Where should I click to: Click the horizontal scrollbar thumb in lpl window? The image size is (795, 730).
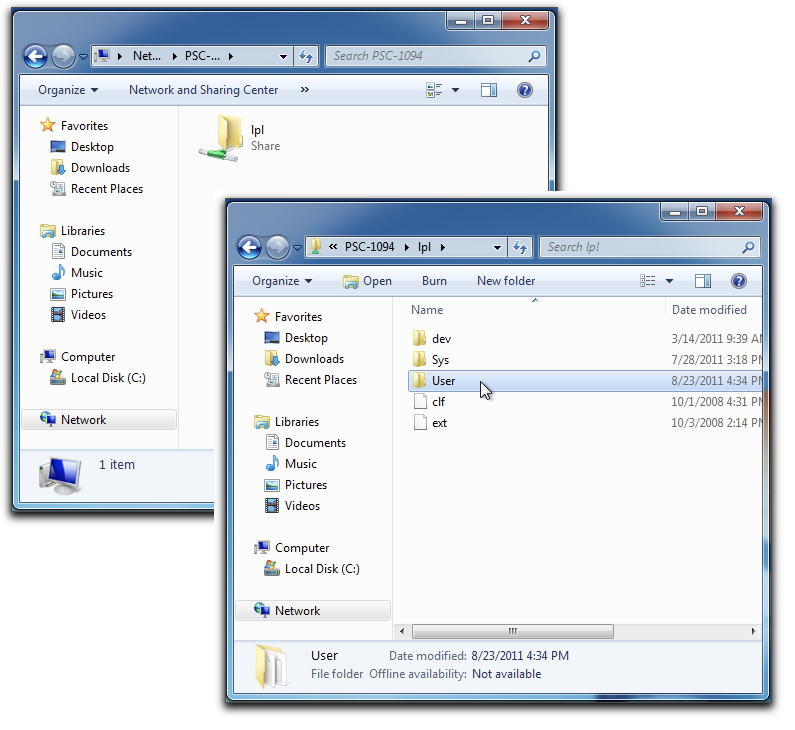pyautogui.click(x=513, y=632)
